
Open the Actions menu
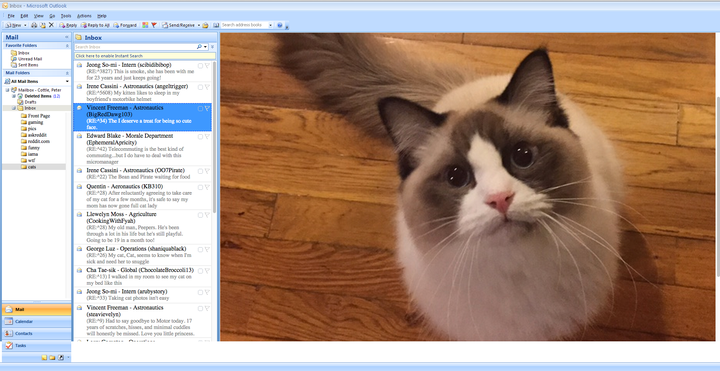pyautogui.click(x=84, y=16)
